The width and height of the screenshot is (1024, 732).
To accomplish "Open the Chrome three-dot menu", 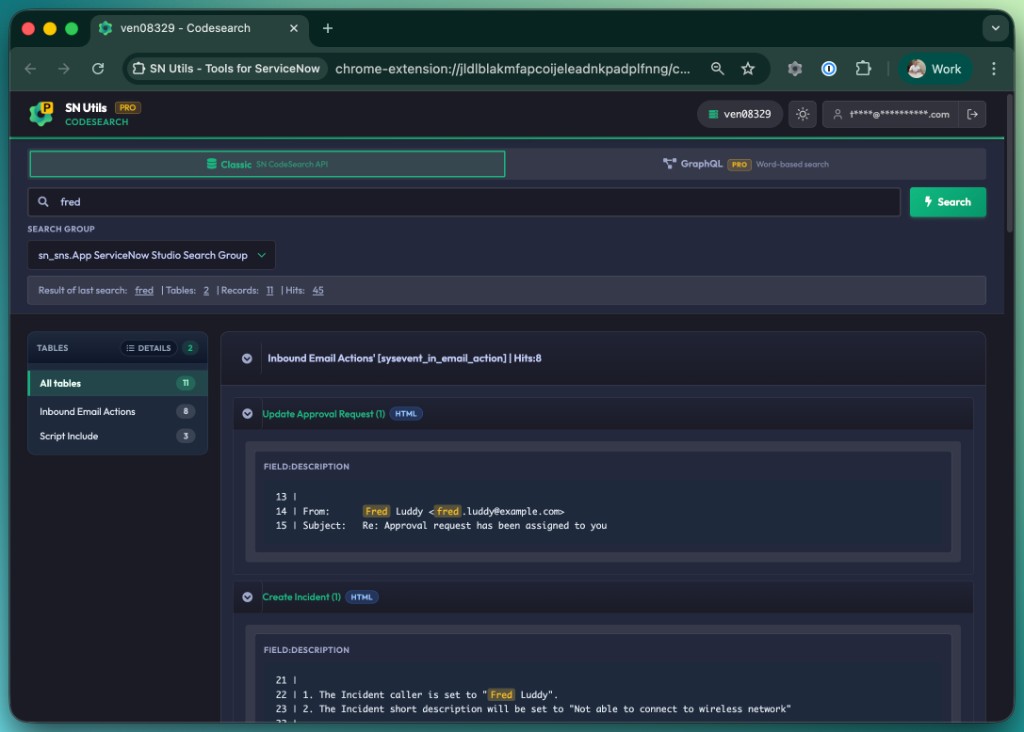I will pyautogui.click(x=993, y=69).
